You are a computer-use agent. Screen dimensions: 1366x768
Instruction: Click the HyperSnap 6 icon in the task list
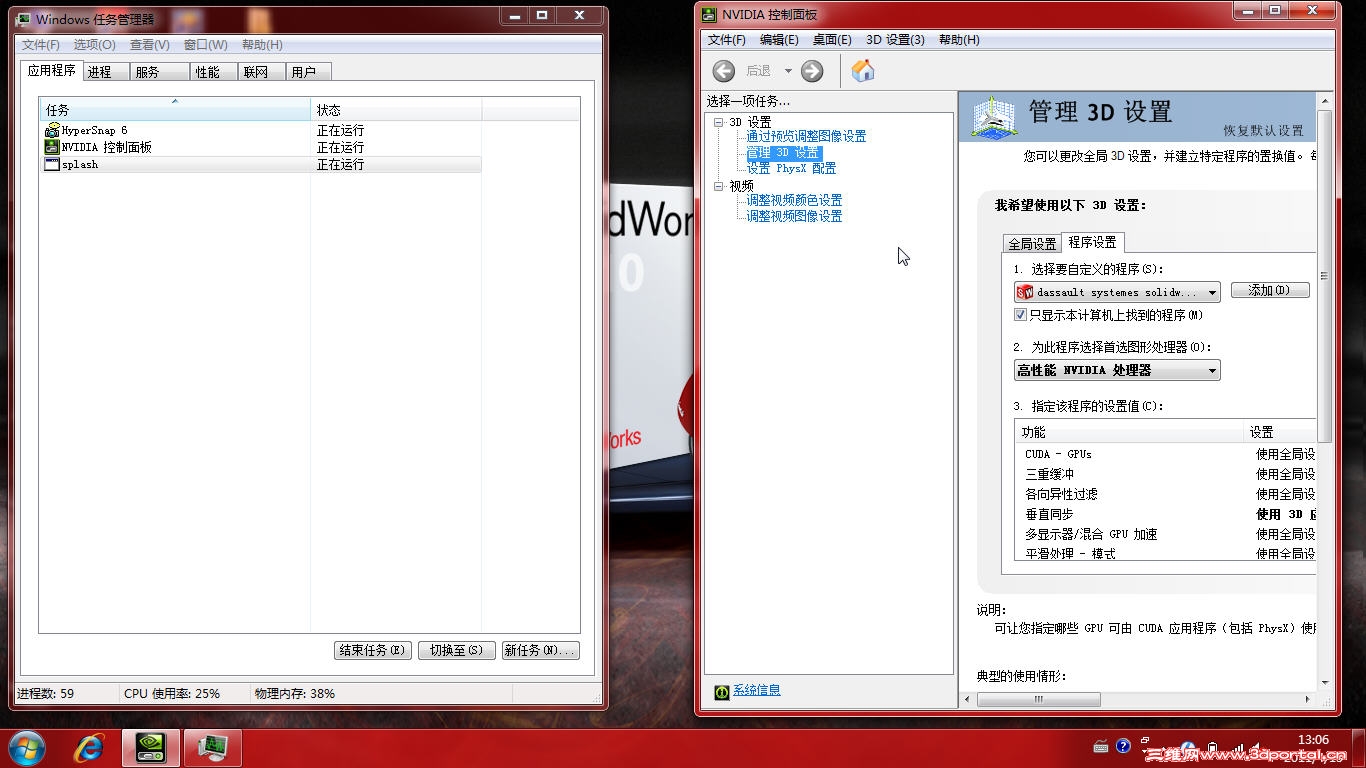coord(52,130)
